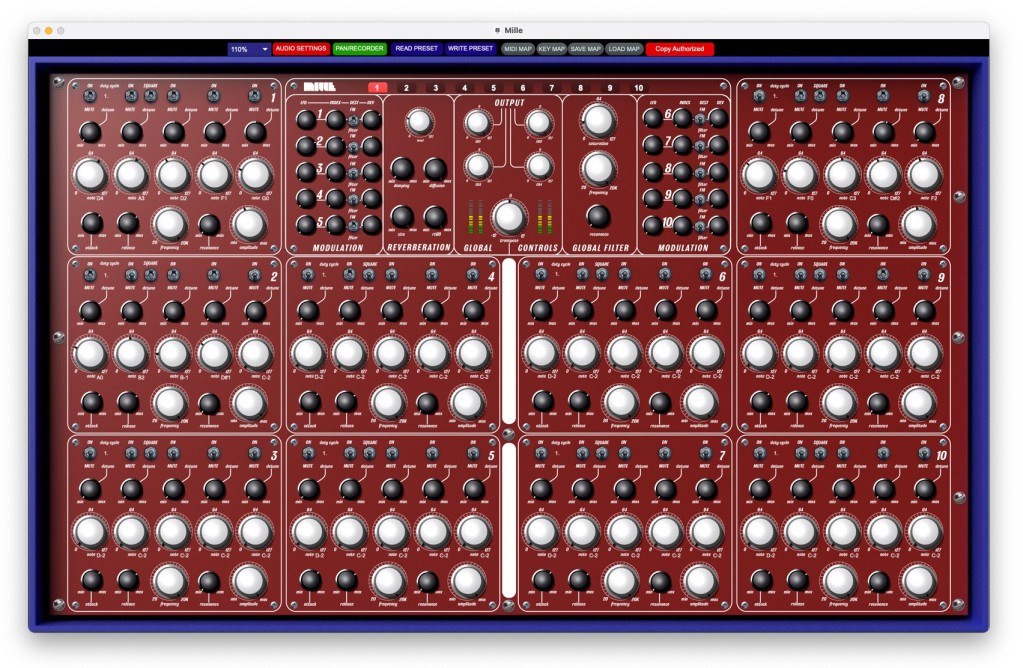Click the LOAD MAP button
The width and height of the screenshot is (1023, 668).
pos(623,48)
